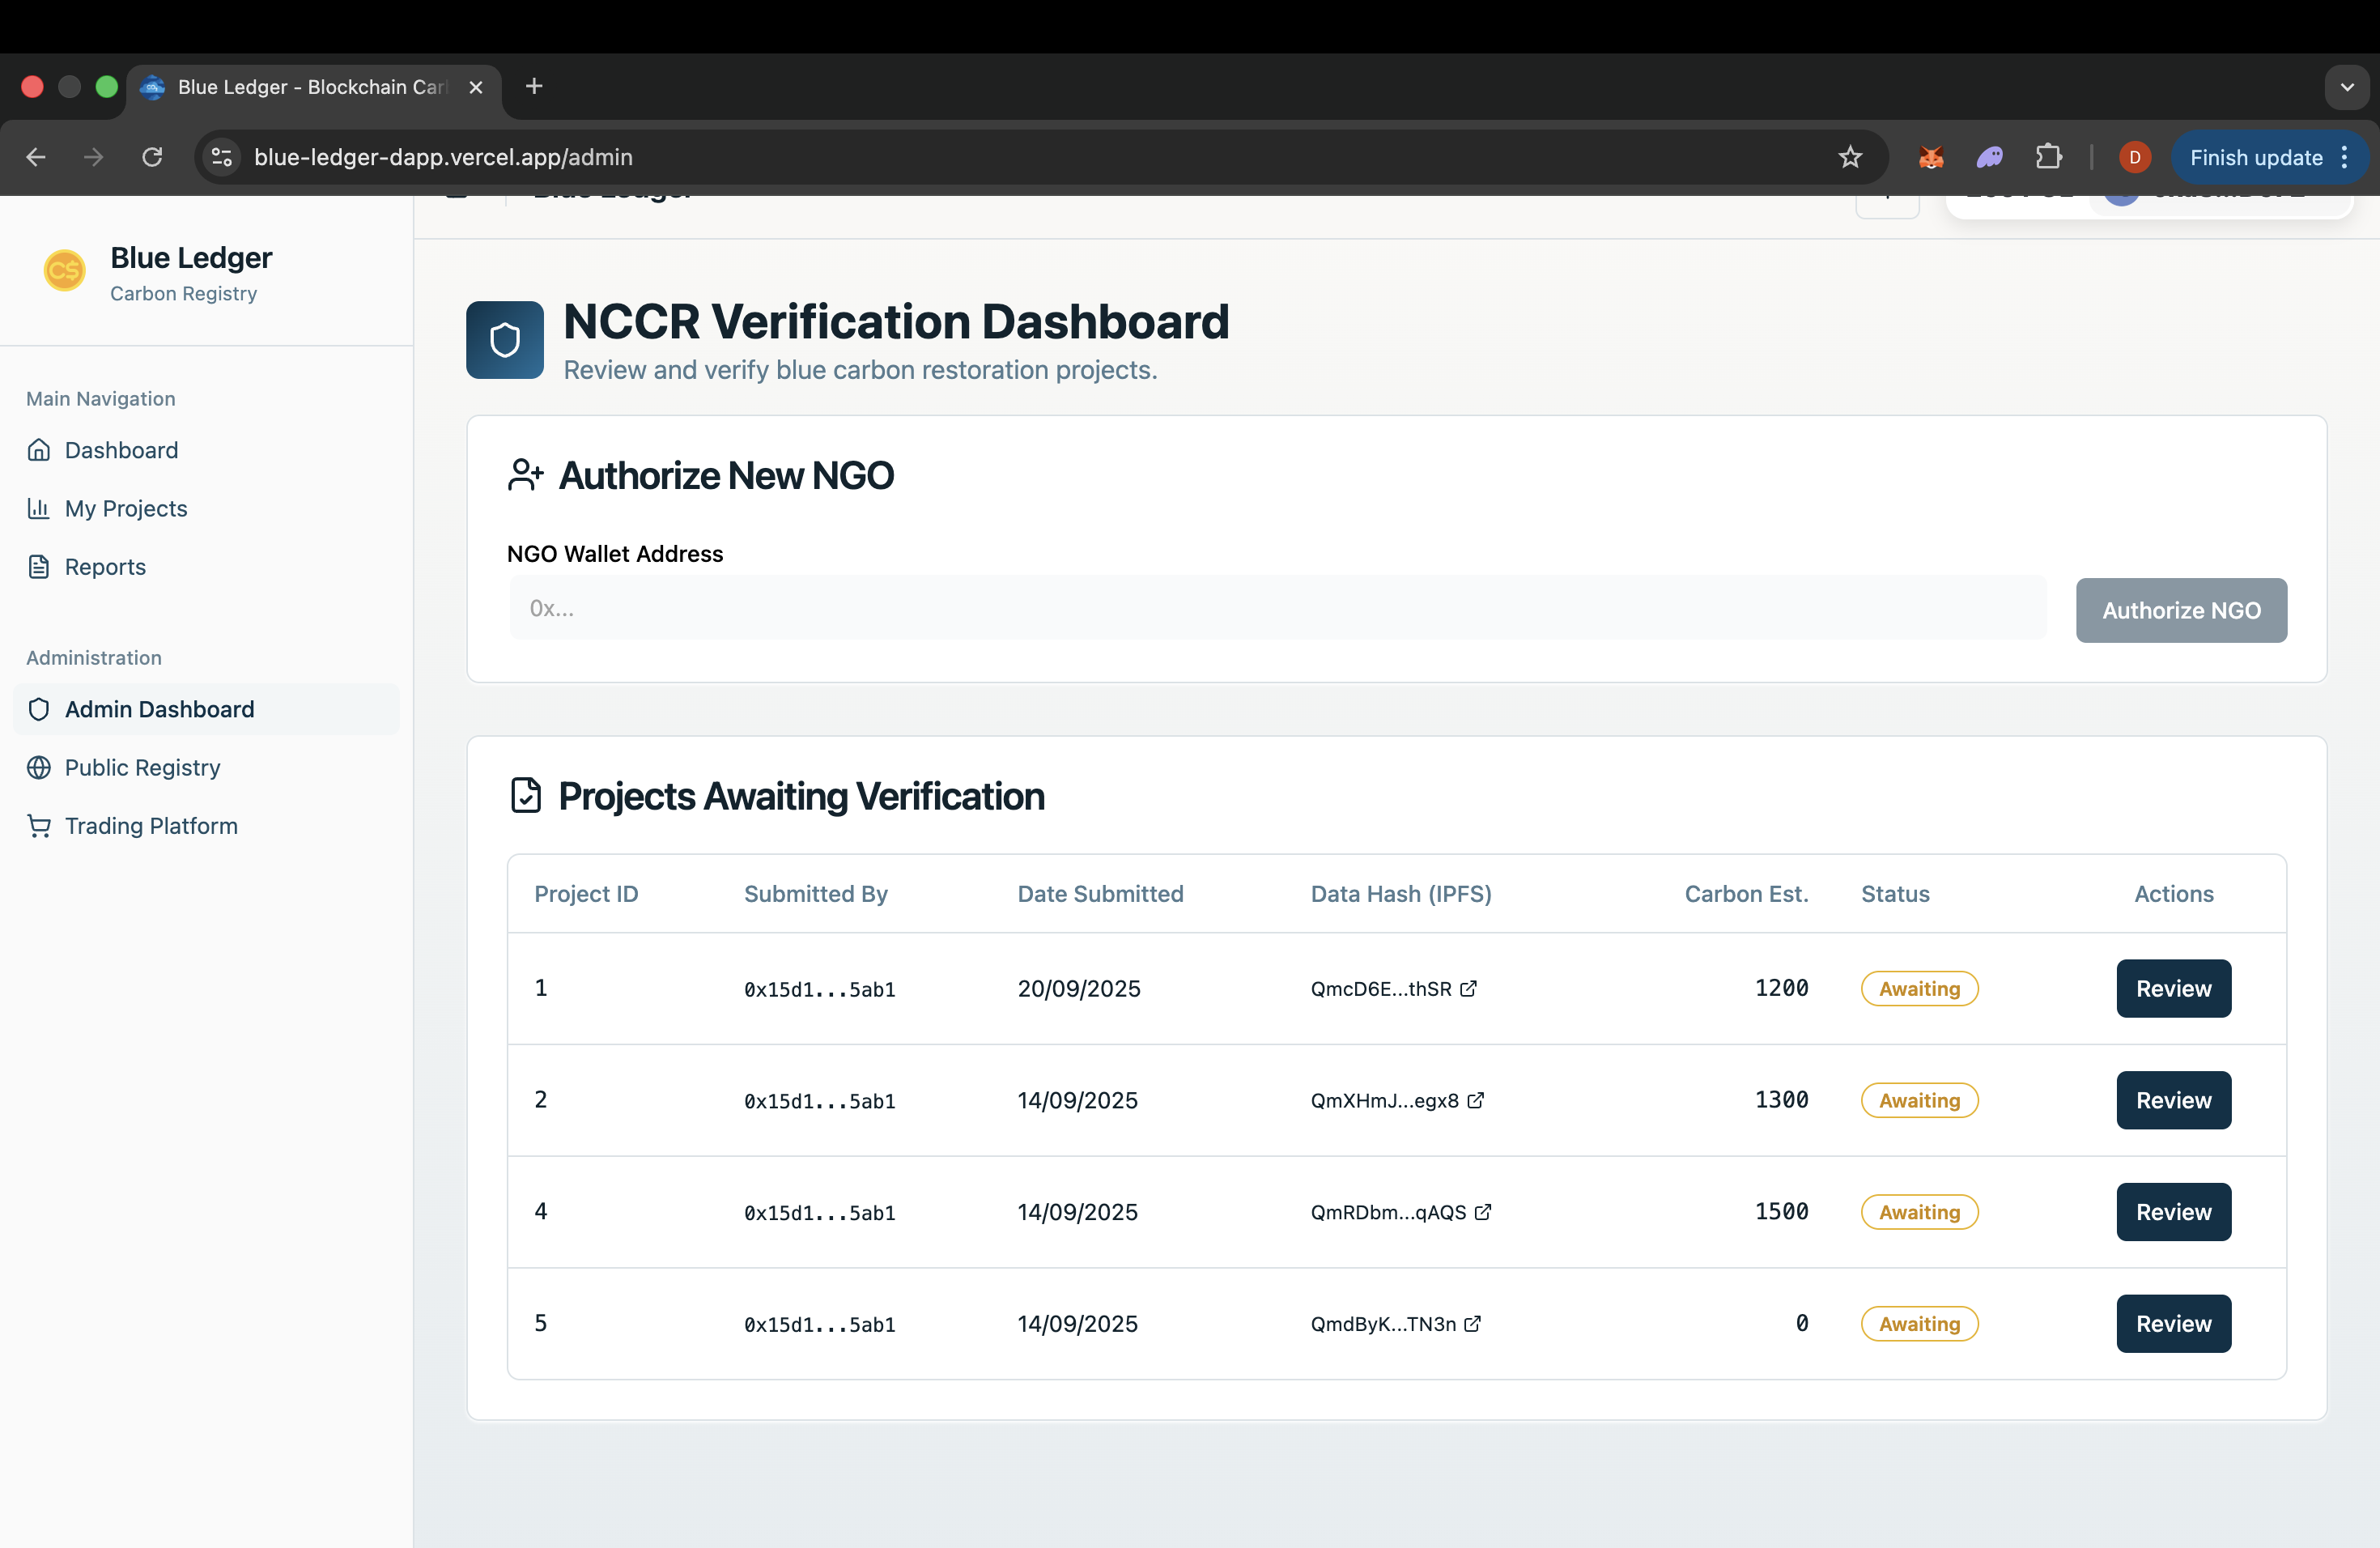The height and width of the screenshot is (1548, 2380).
Task: Expand the tab search chevron dropdown
Action: pos(2346,87)
